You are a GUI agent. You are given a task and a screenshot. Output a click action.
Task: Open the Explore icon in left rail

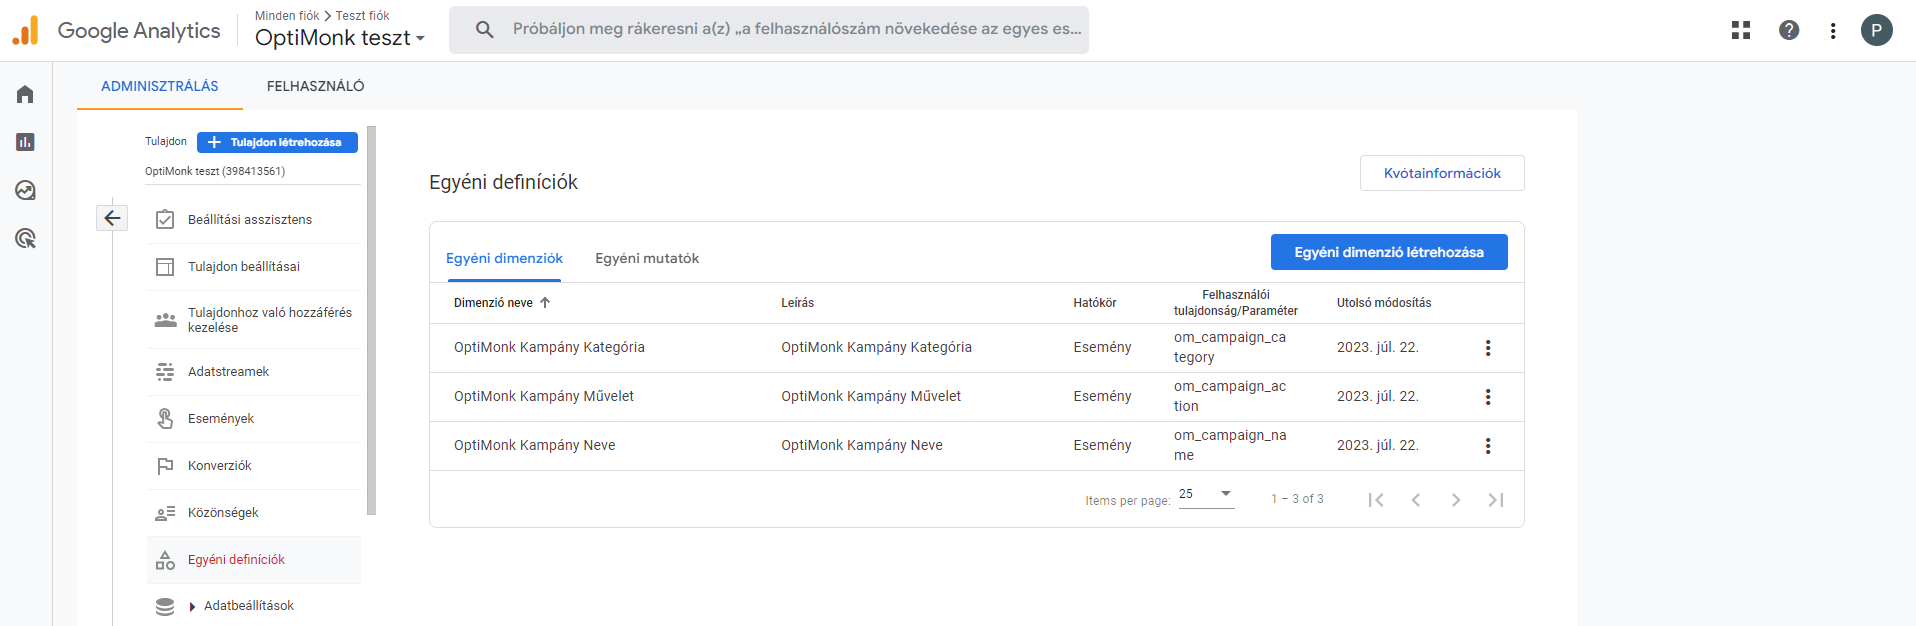25,190
